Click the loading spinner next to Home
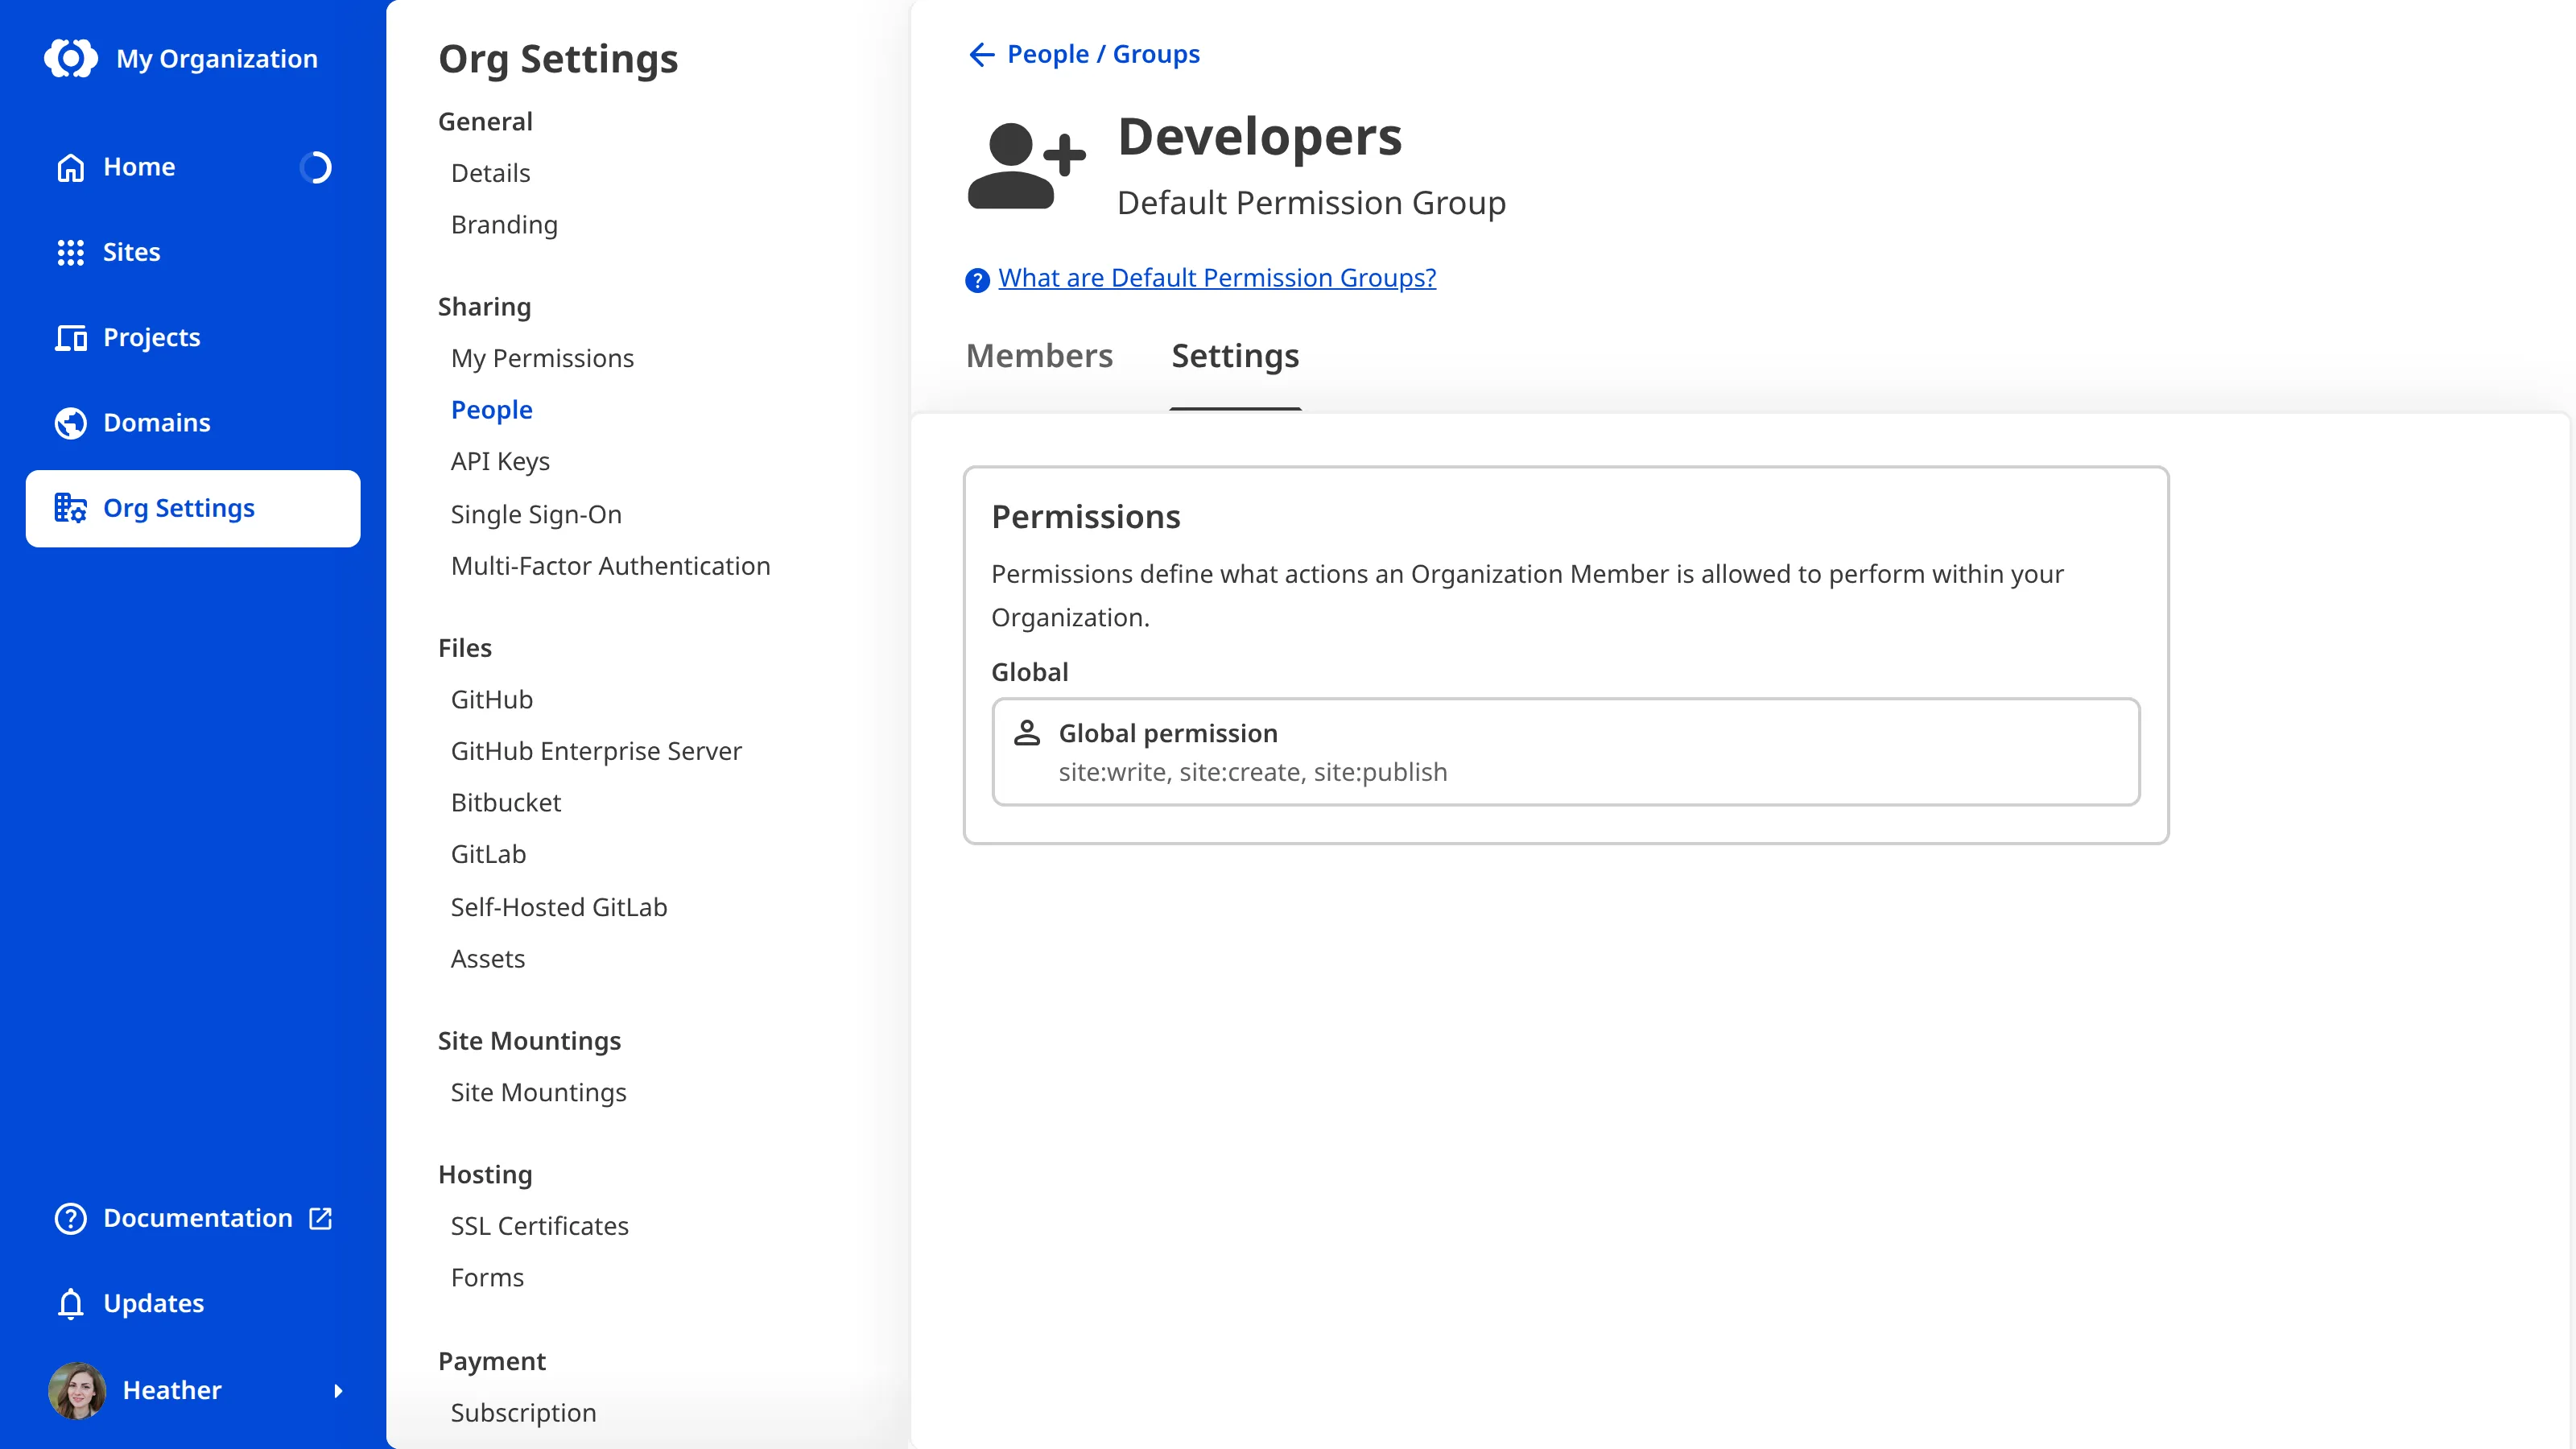2576x1449 pixels. (x=316, y=167)
